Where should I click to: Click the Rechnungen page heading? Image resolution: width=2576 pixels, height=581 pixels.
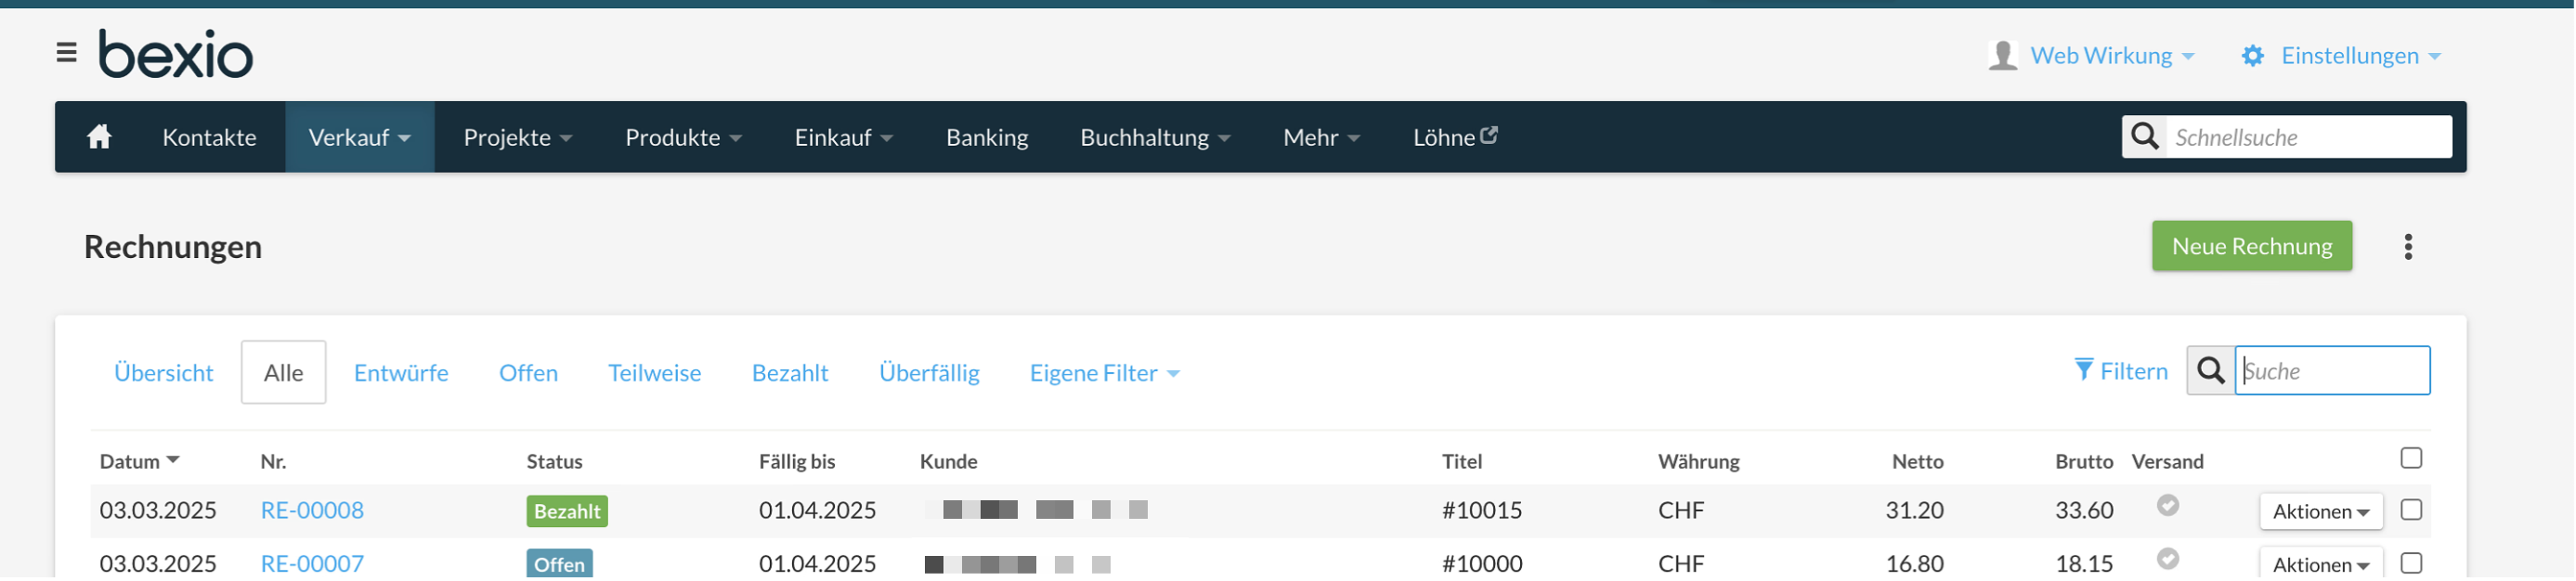click(x=173, y=247)
